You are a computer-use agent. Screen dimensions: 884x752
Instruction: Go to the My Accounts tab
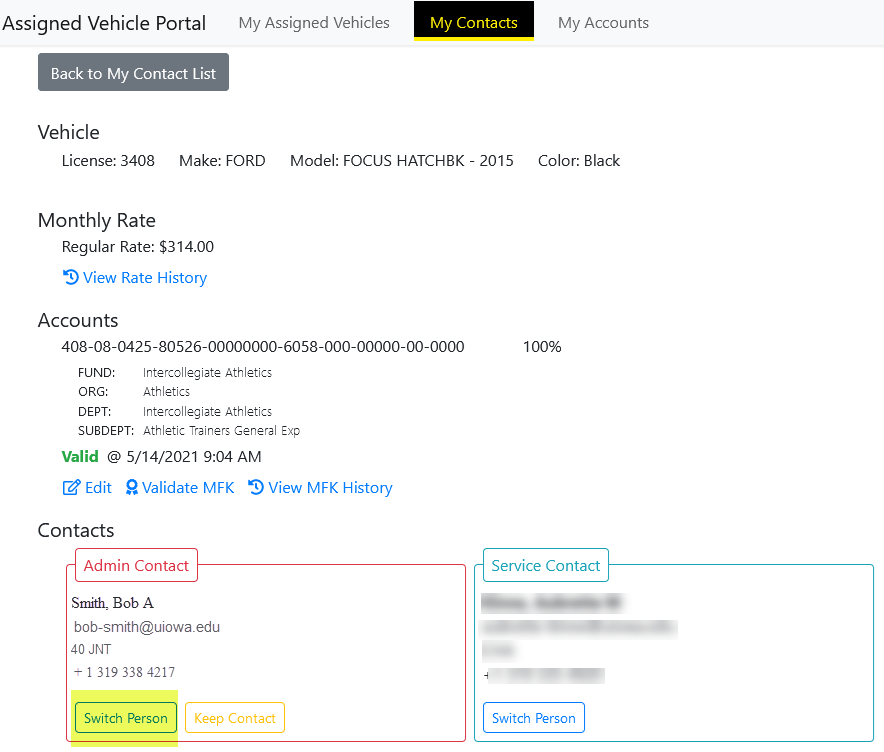pyautogui.click(x=603, y=23)
